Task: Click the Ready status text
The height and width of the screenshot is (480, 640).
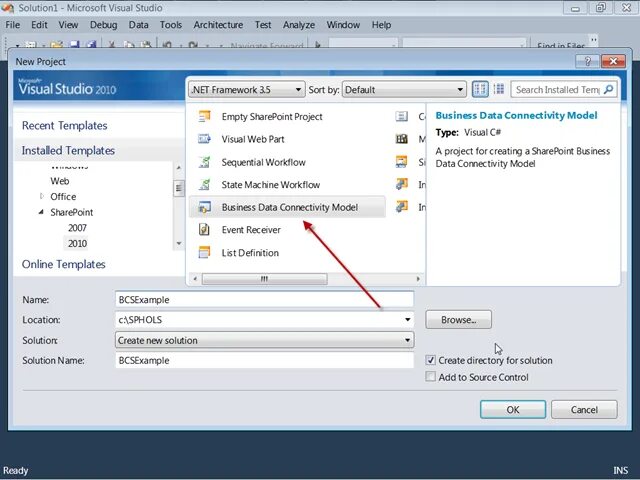Action: tap(16, 471)
